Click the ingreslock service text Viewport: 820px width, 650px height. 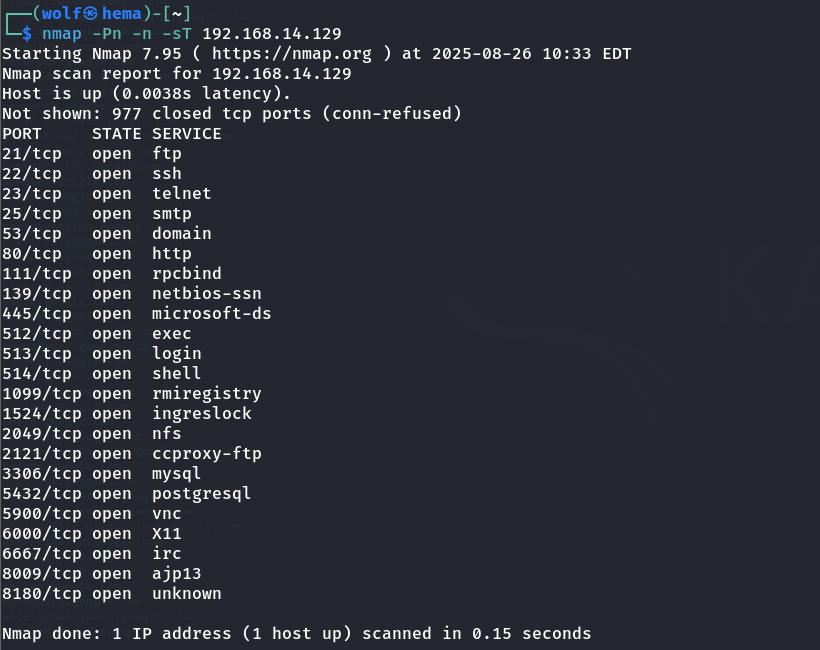point(201,414)
